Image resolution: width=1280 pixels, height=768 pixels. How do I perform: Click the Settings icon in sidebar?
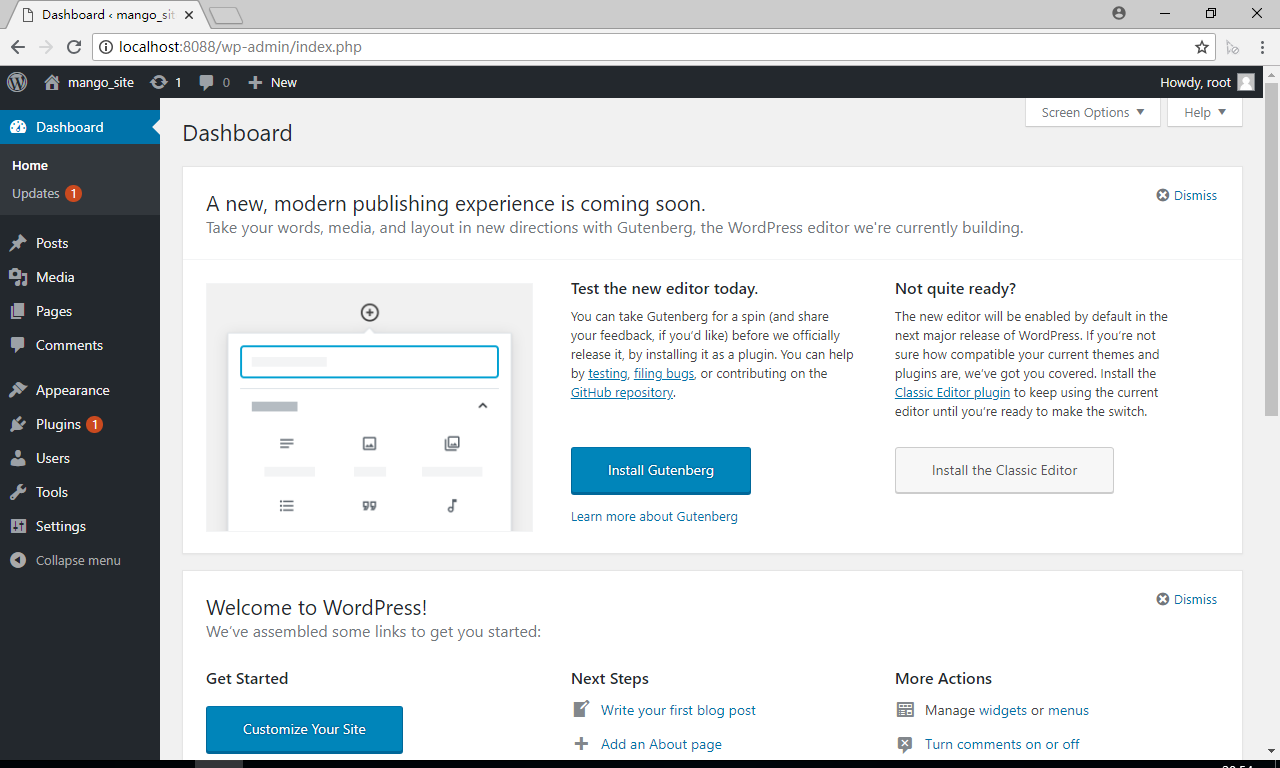coord(18,526)
